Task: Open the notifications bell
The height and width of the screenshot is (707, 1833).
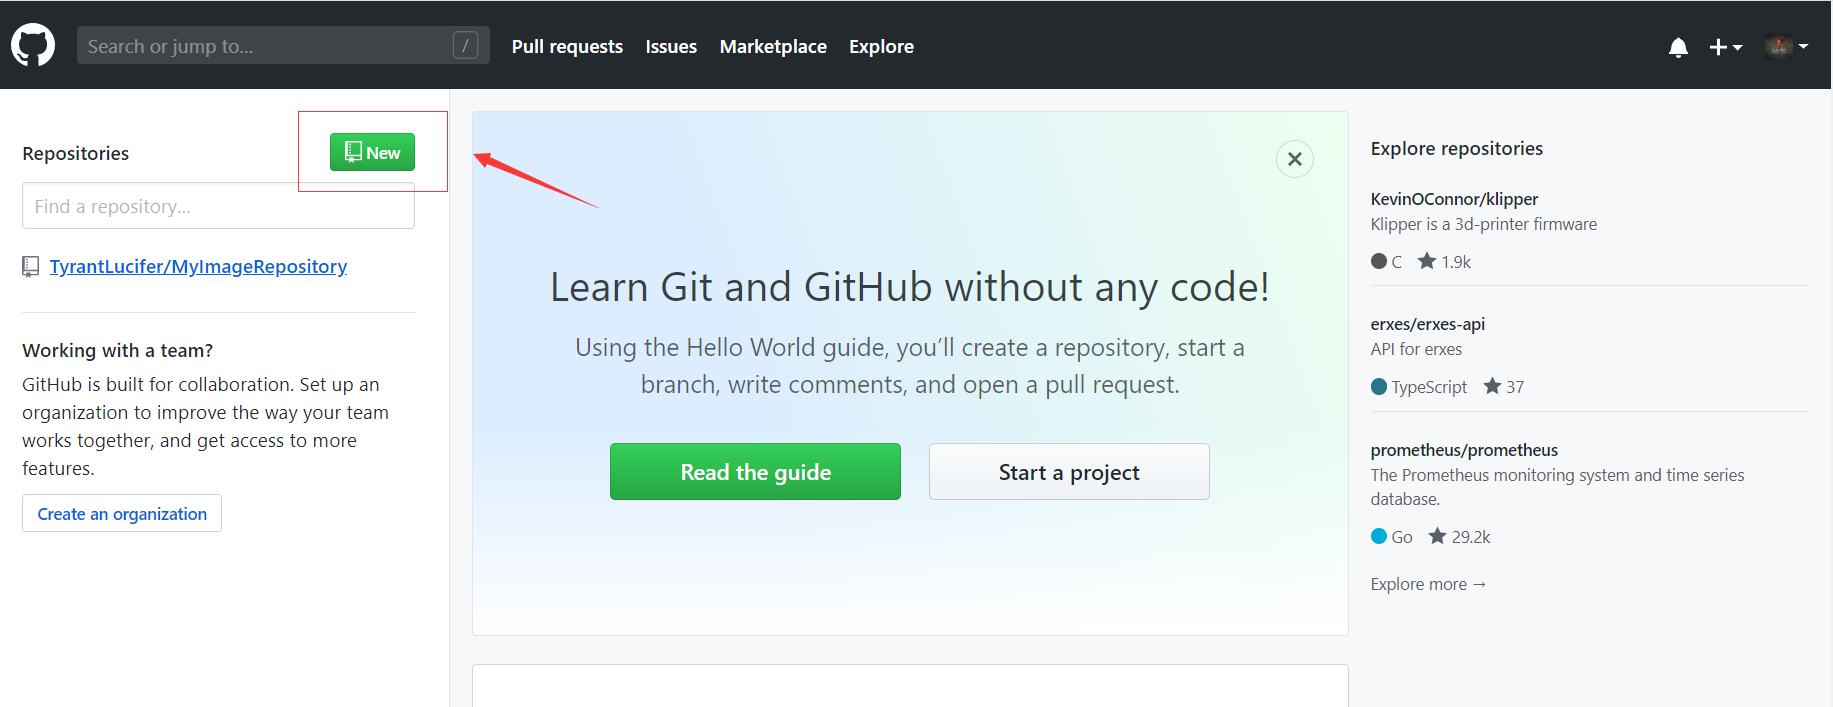Action: pos(1678,47)
